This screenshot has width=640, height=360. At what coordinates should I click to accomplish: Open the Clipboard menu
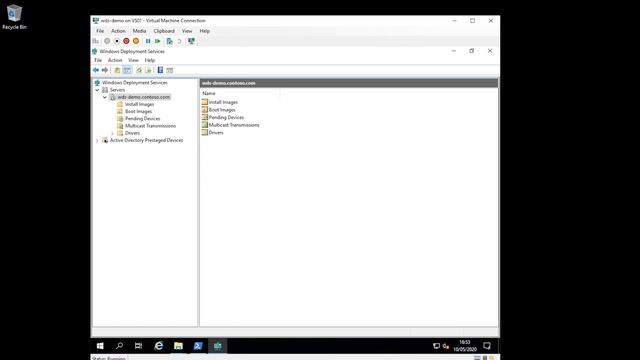click(x=164, y=31)
